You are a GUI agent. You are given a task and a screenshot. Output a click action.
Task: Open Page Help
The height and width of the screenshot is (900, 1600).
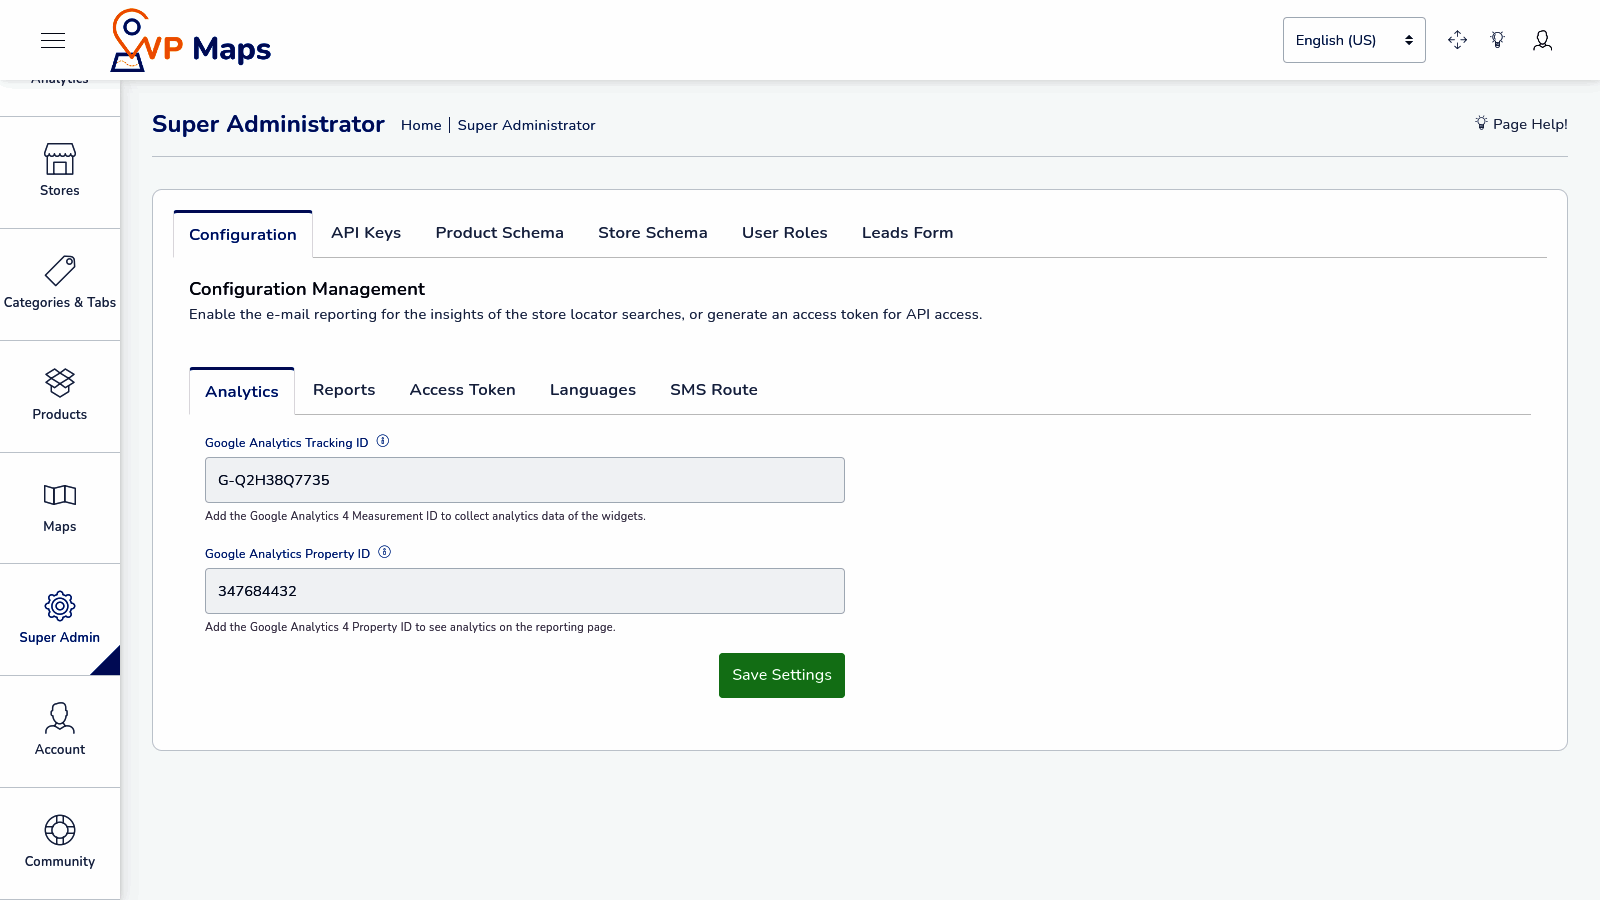click(1521, 124)
